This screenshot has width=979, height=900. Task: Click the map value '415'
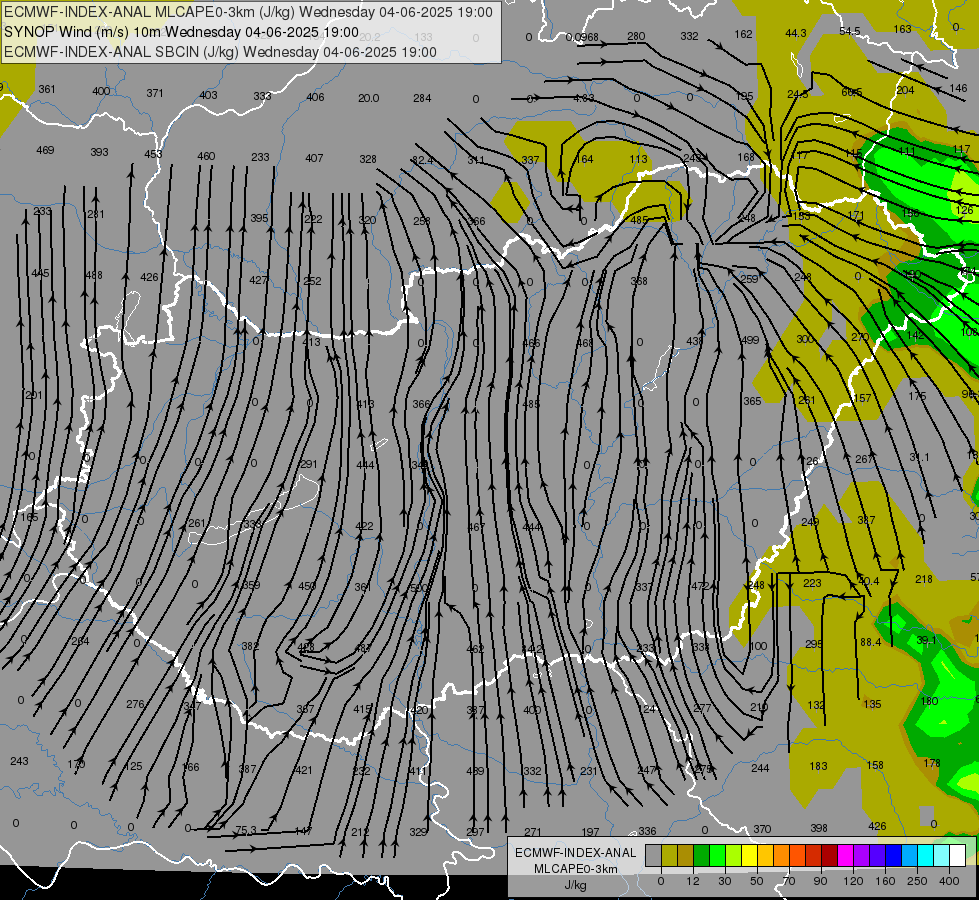coord(362,709)
